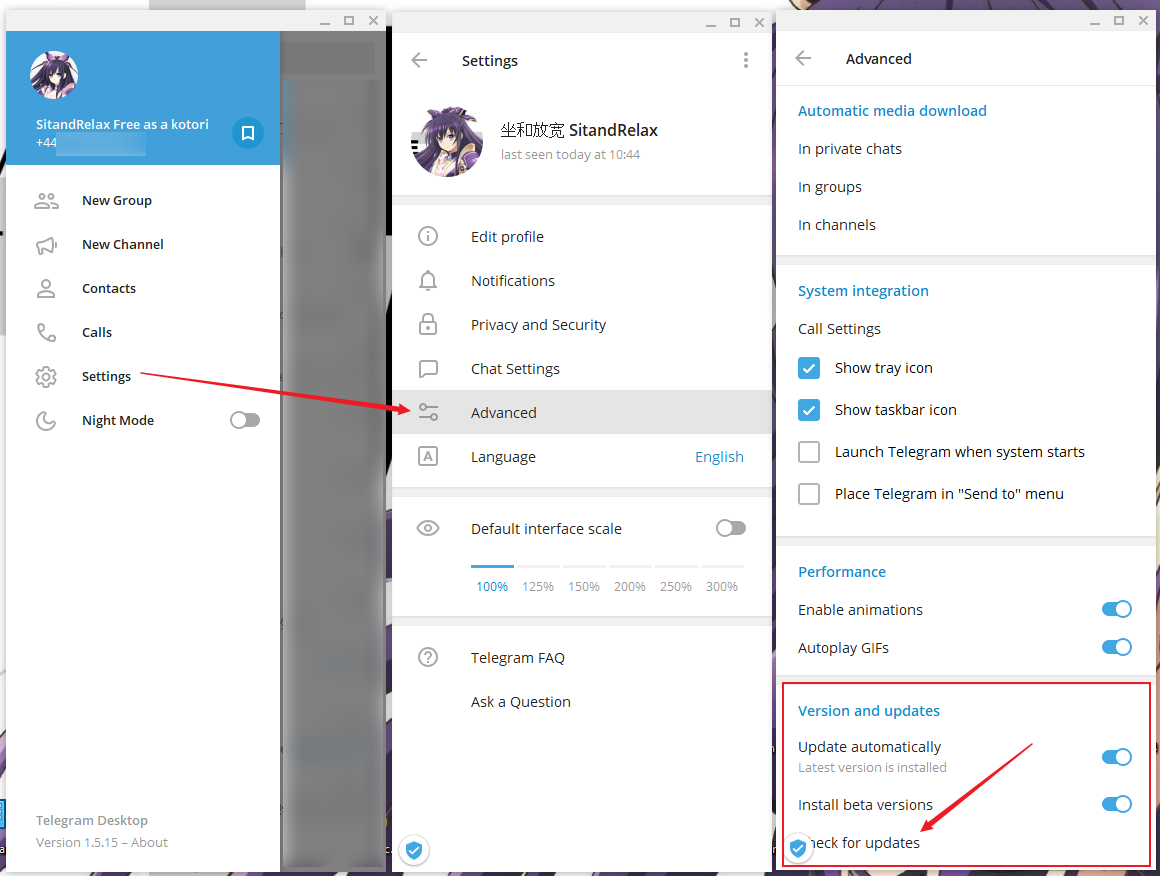The image size is (1160, 876).
Task: Click the Contacts person icon
Action: point(46,289)
